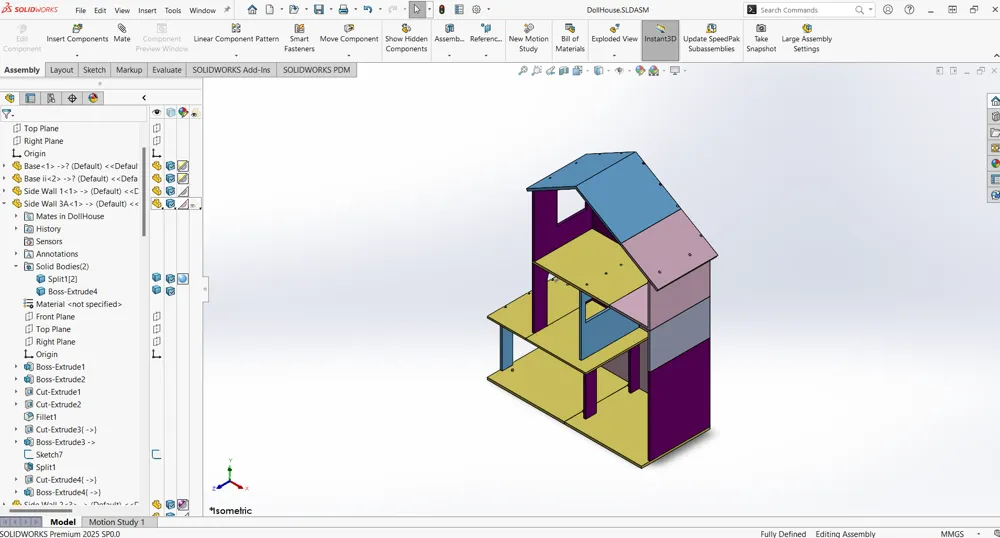Click Update SpeedPak Subassemblies

coord(711,38)
